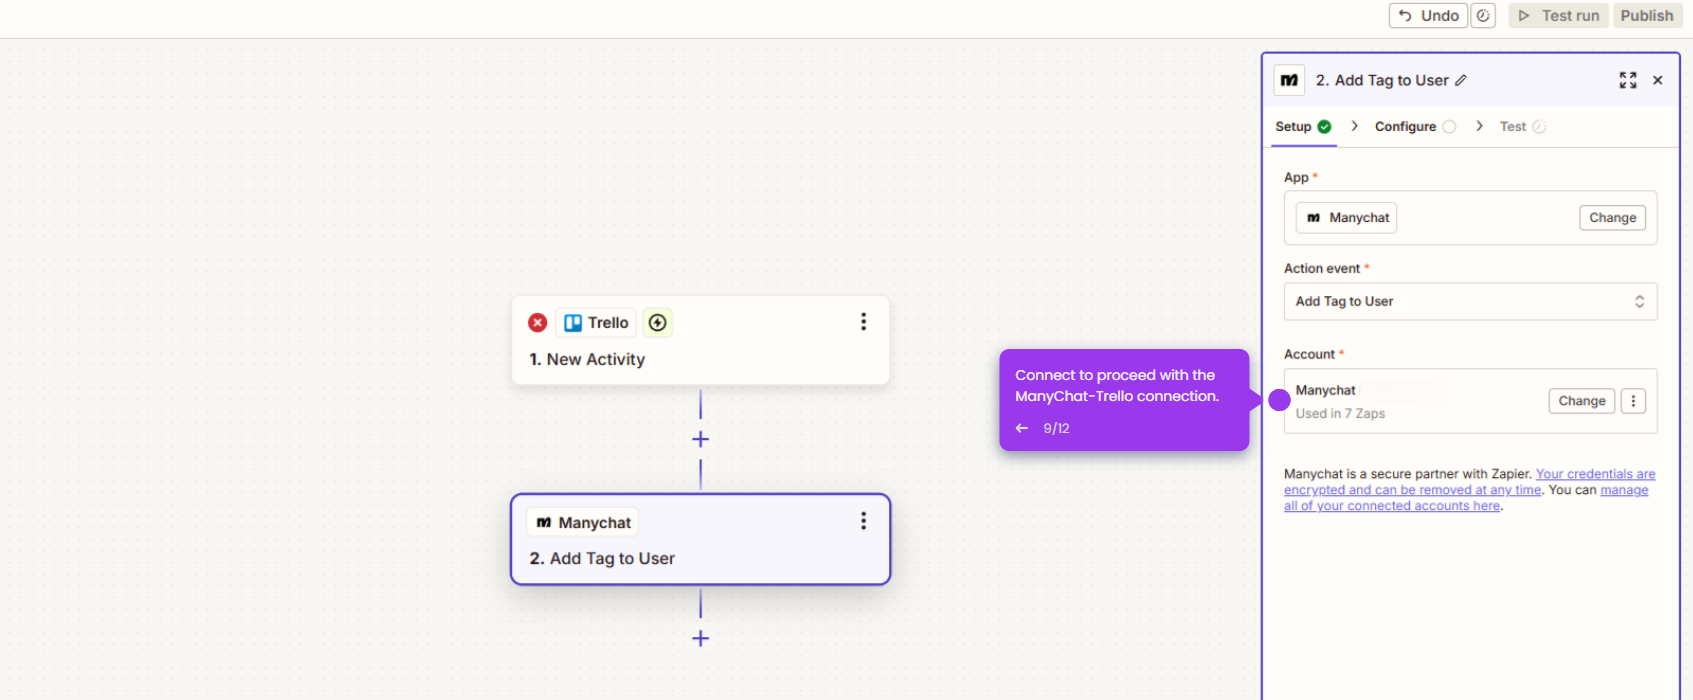1693x700 pixels.
Task: Click the Manychat app chip in App field
Action: 1346,218
